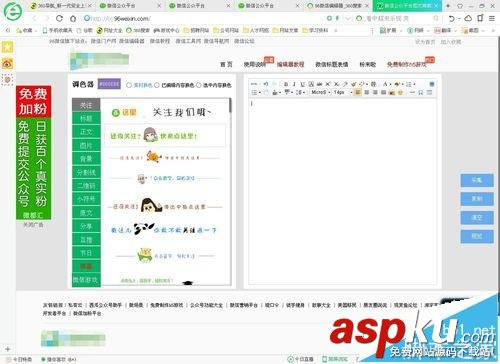Screen dimensions: 500x364
Task: Click the purple color picker swatch beside 调色器
Action: pyautogui.click(x=109, y=84)
